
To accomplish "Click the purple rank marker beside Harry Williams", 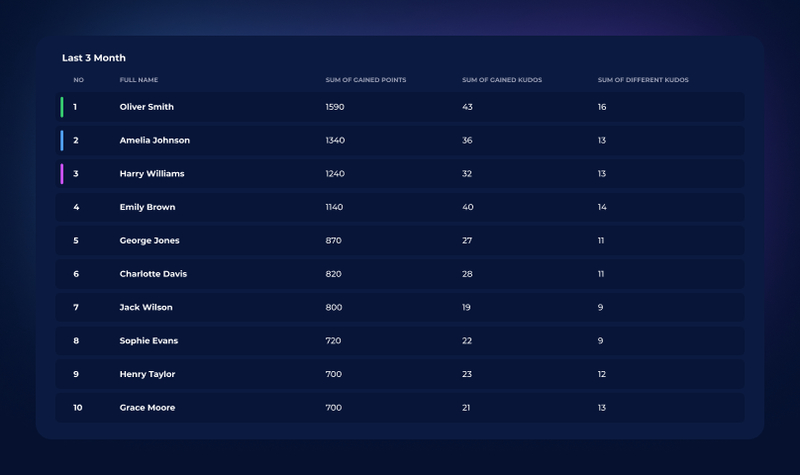I will click(x=62, y=174).
